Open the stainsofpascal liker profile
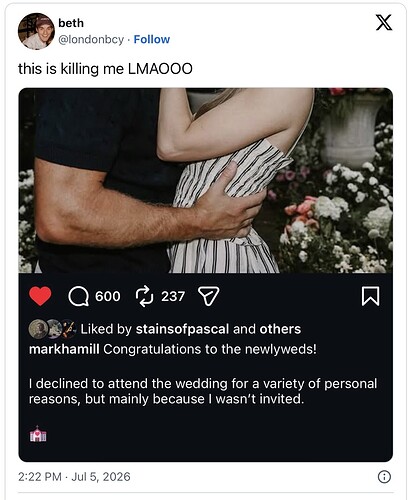The image size is (412, 500). [182, 329]
